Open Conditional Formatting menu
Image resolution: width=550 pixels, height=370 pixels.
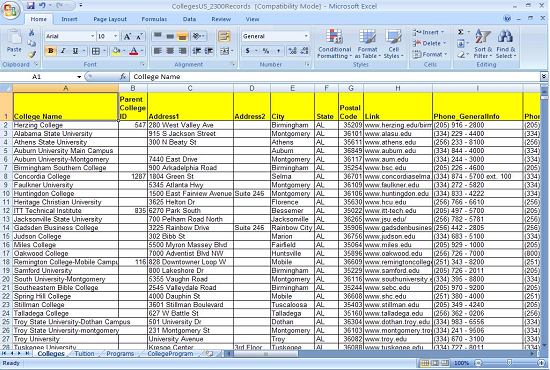point(334,44)
